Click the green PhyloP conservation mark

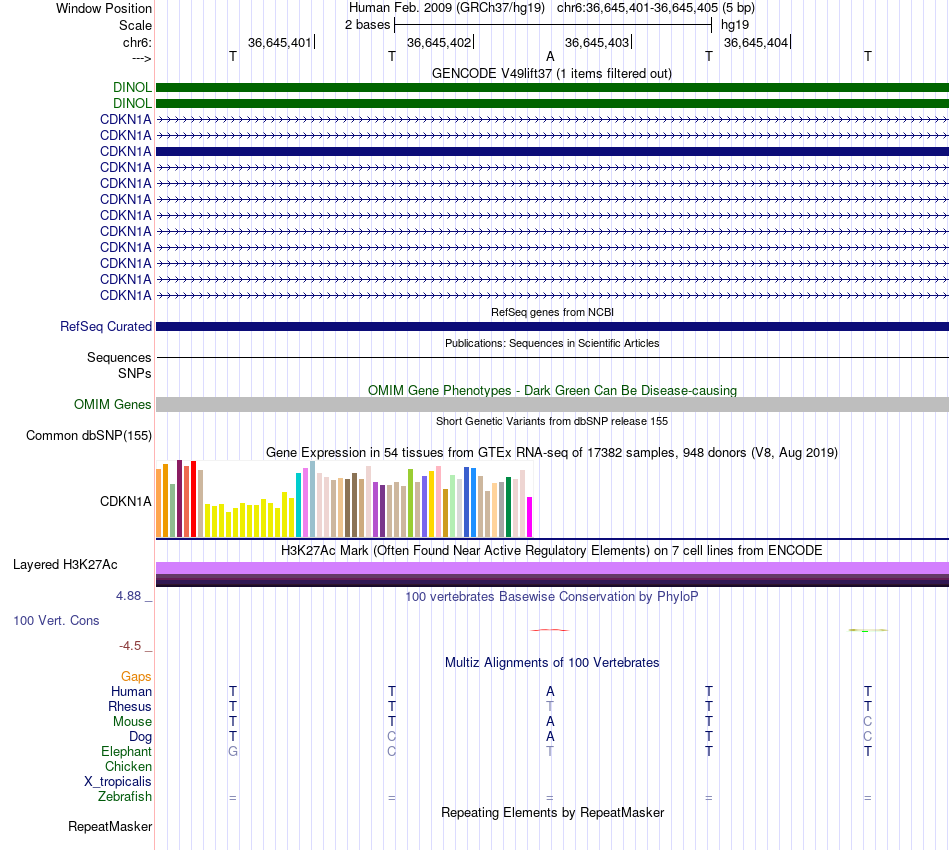pos(868,630)
